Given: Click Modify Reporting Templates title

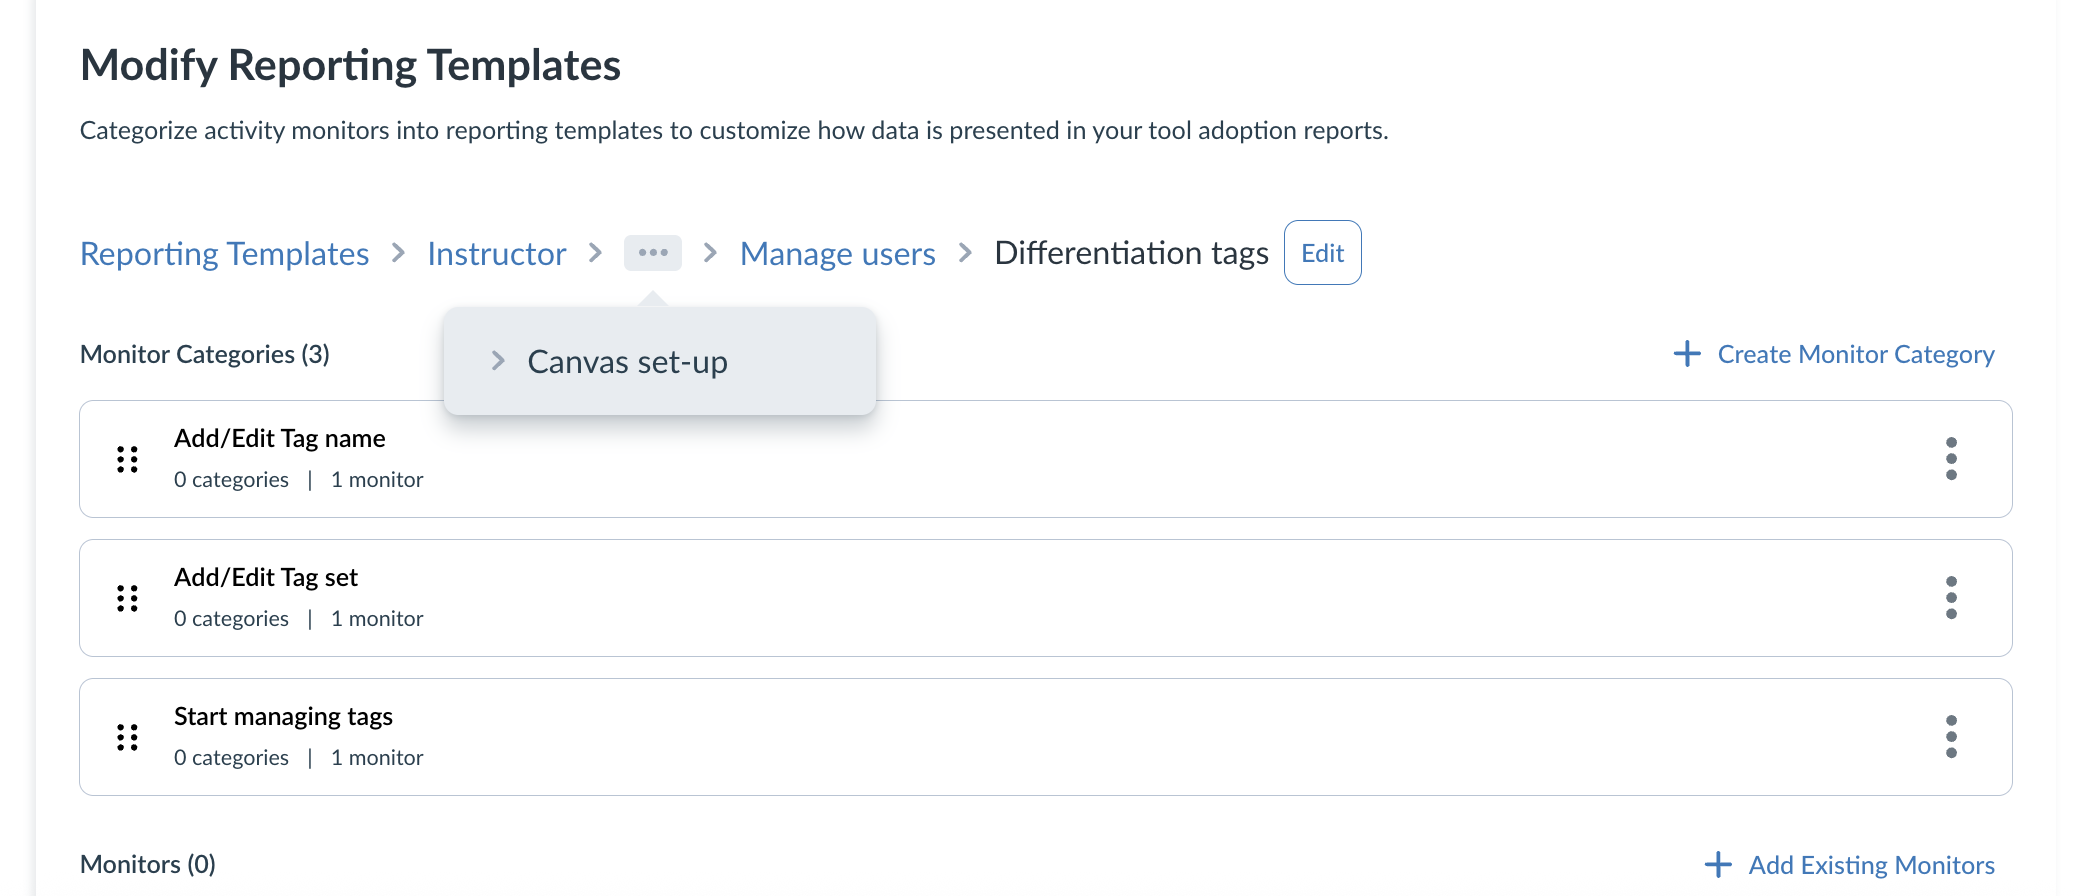Looking at the screenshot, I should tap(351, 66).
